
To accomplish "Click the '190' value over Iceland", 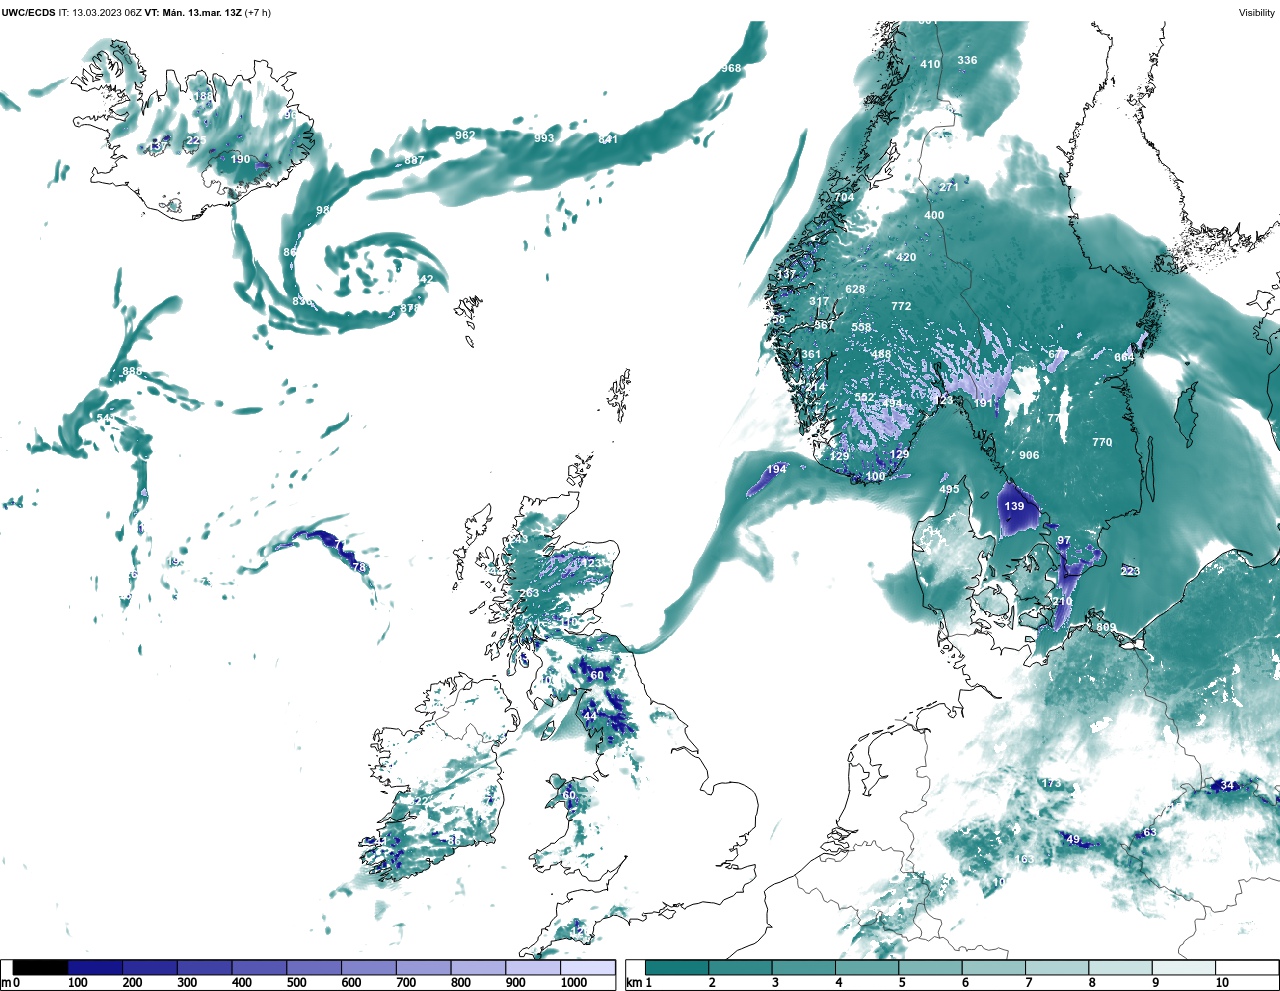I will click(x=241, y=159).
